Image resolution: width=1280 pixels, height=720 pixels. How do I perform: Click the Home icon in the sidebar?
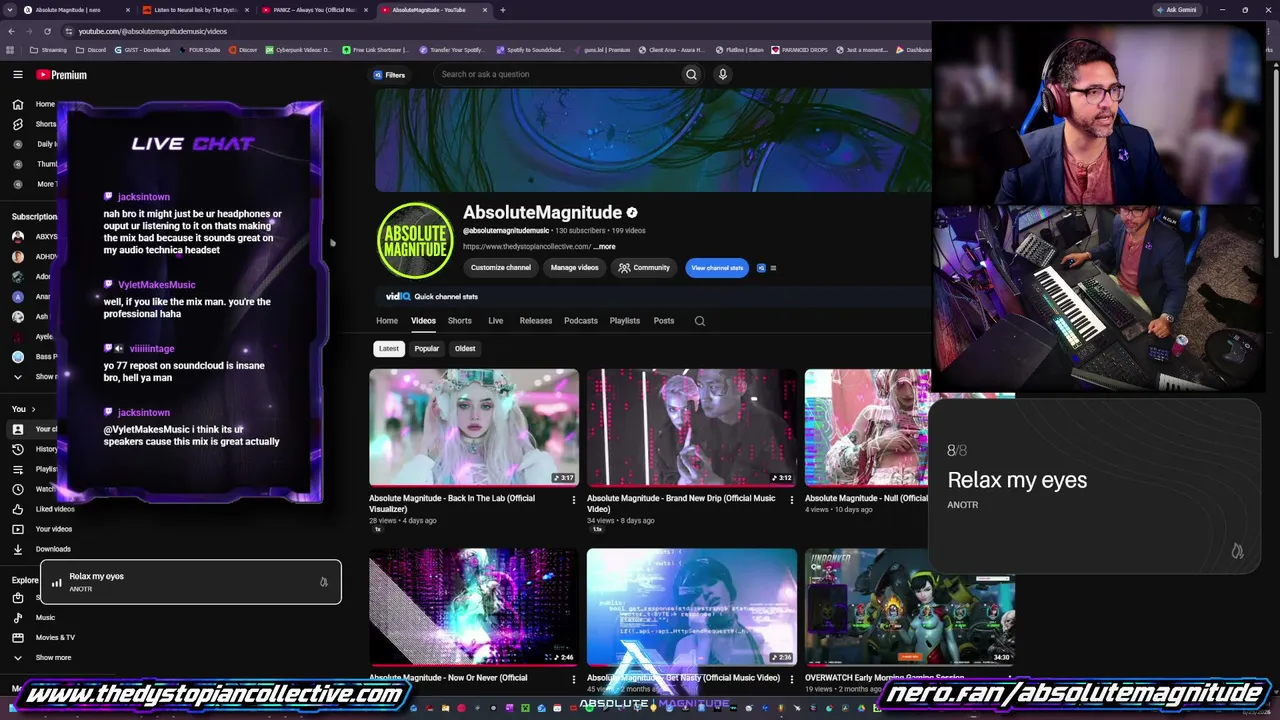click(18, 104)
